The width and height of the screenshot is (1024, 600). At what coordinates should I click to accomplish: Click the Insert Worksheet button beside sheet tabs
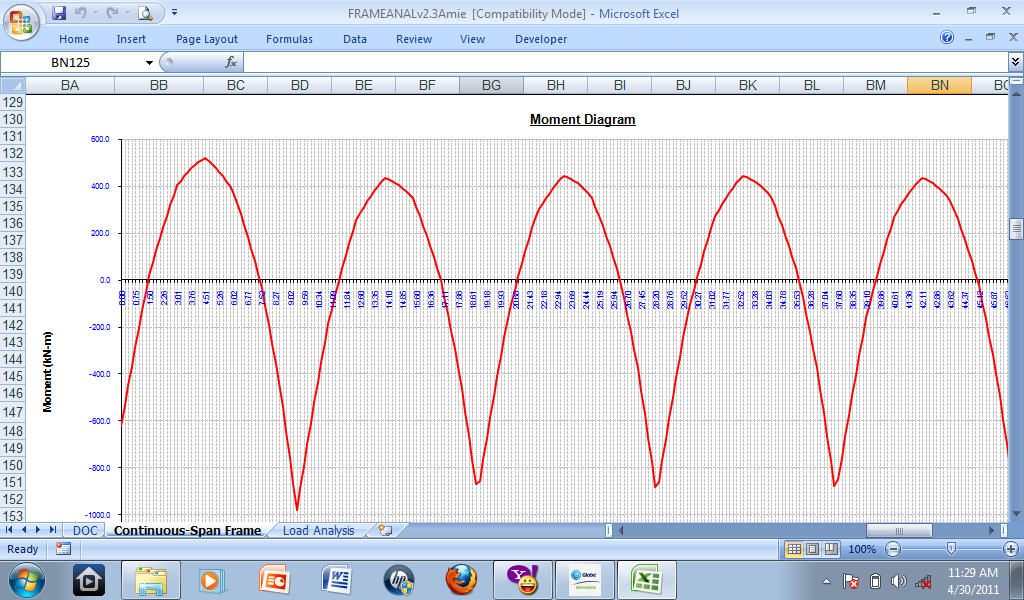[x=383, y=530]
